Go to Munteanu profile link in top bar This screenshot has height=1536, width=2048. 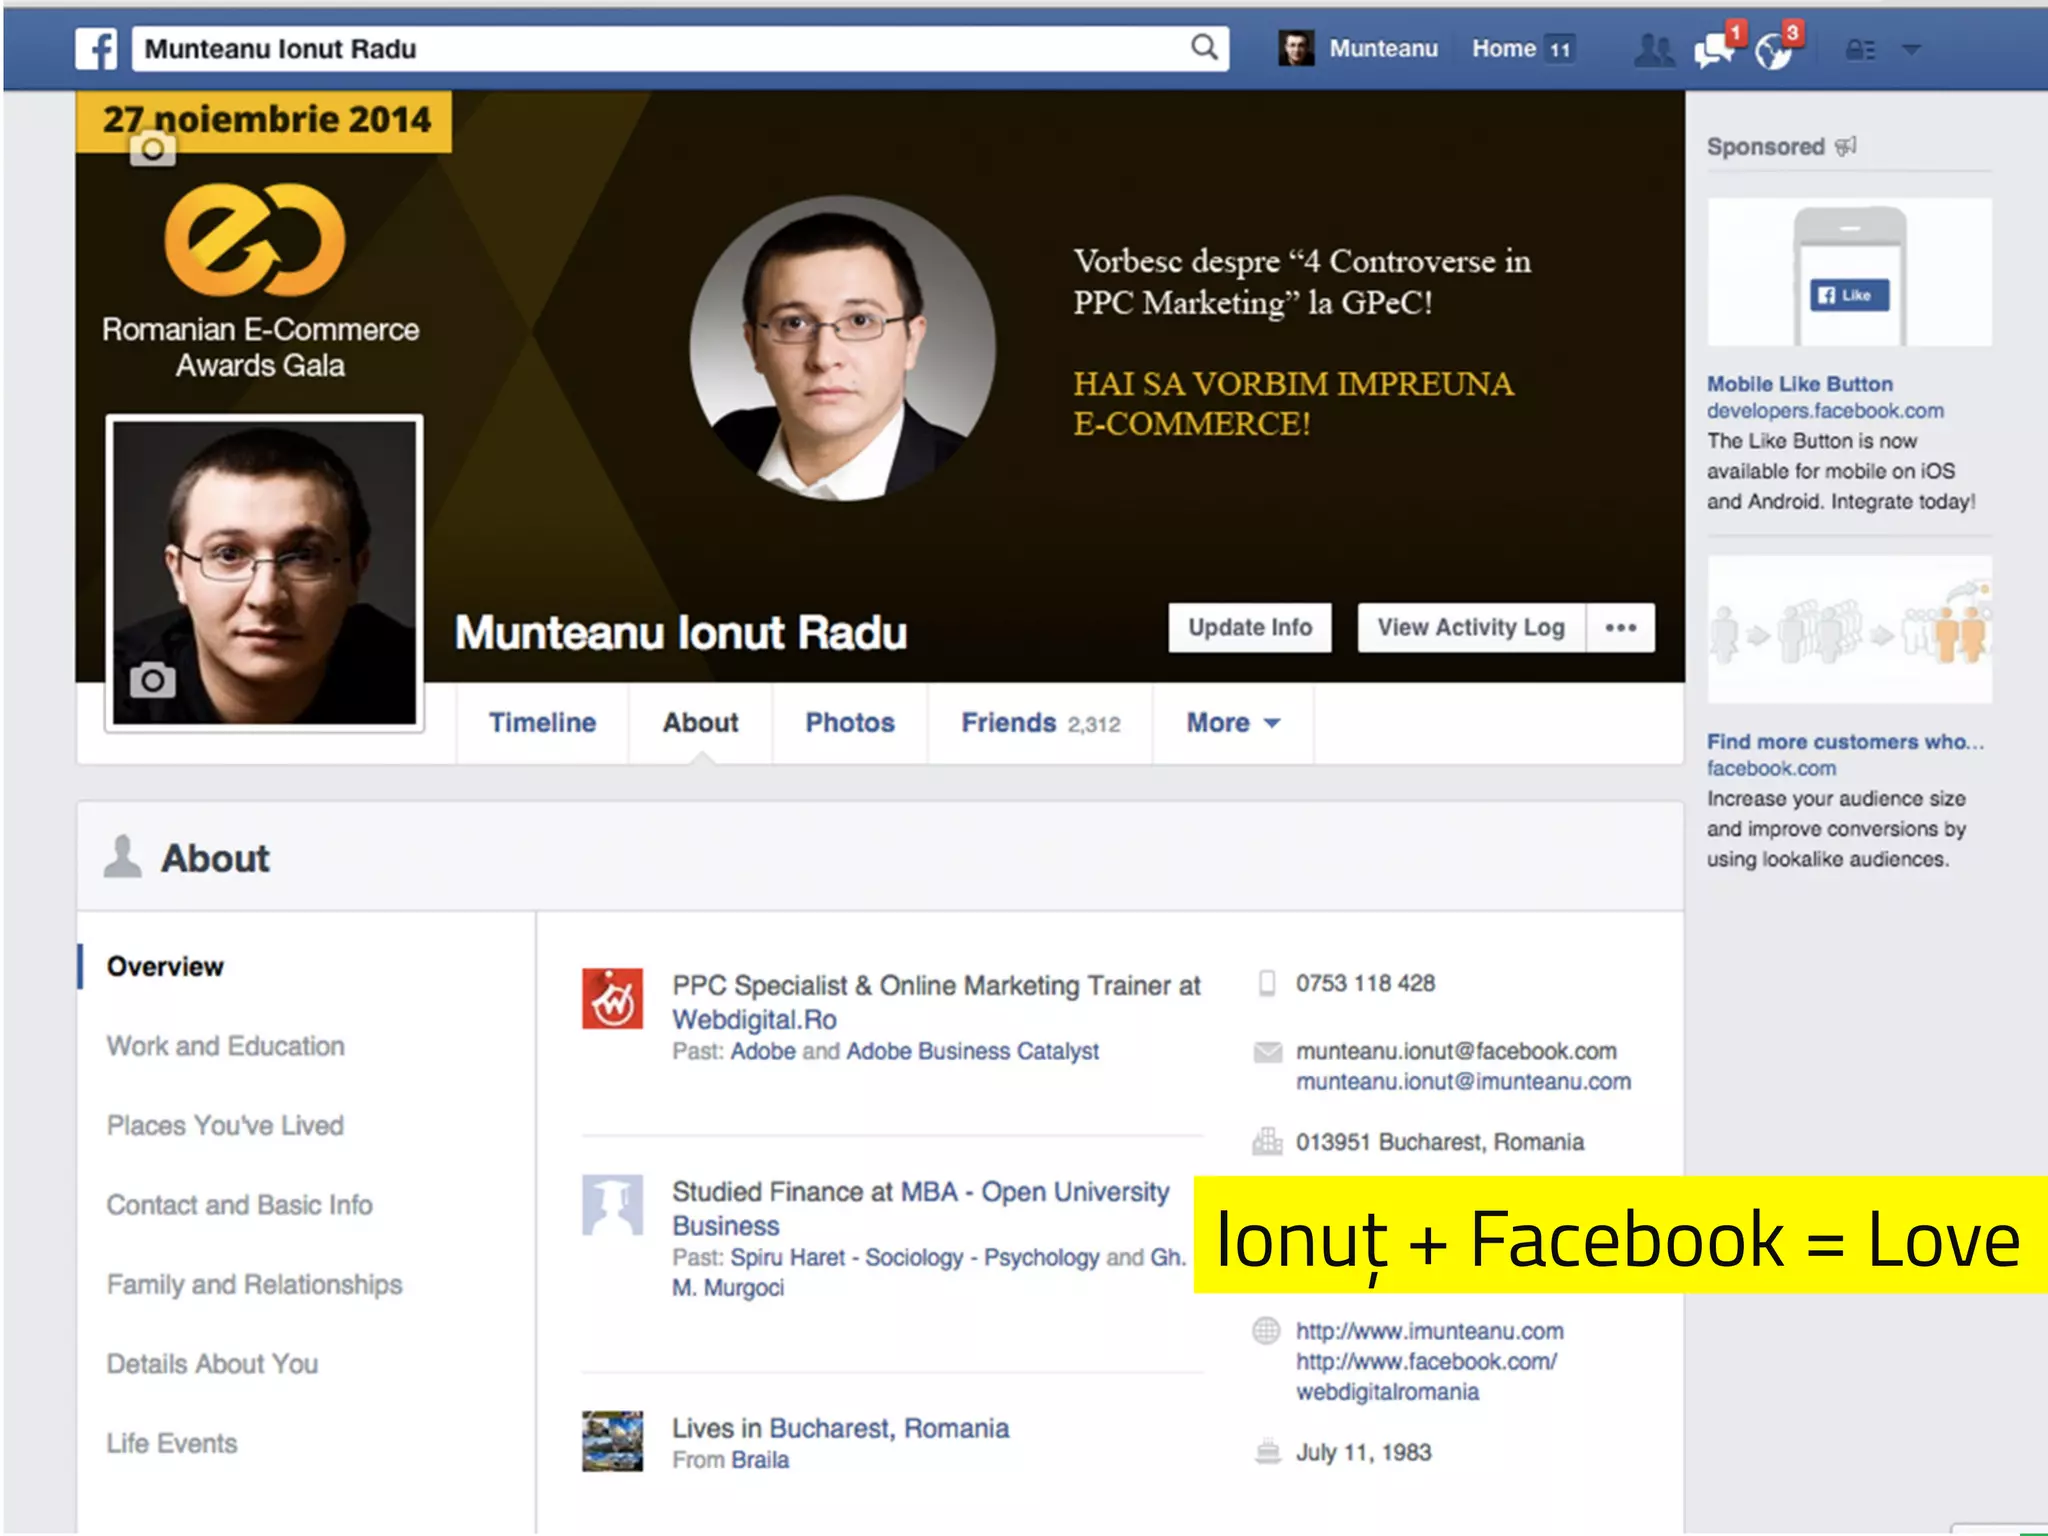[1383, 49]
